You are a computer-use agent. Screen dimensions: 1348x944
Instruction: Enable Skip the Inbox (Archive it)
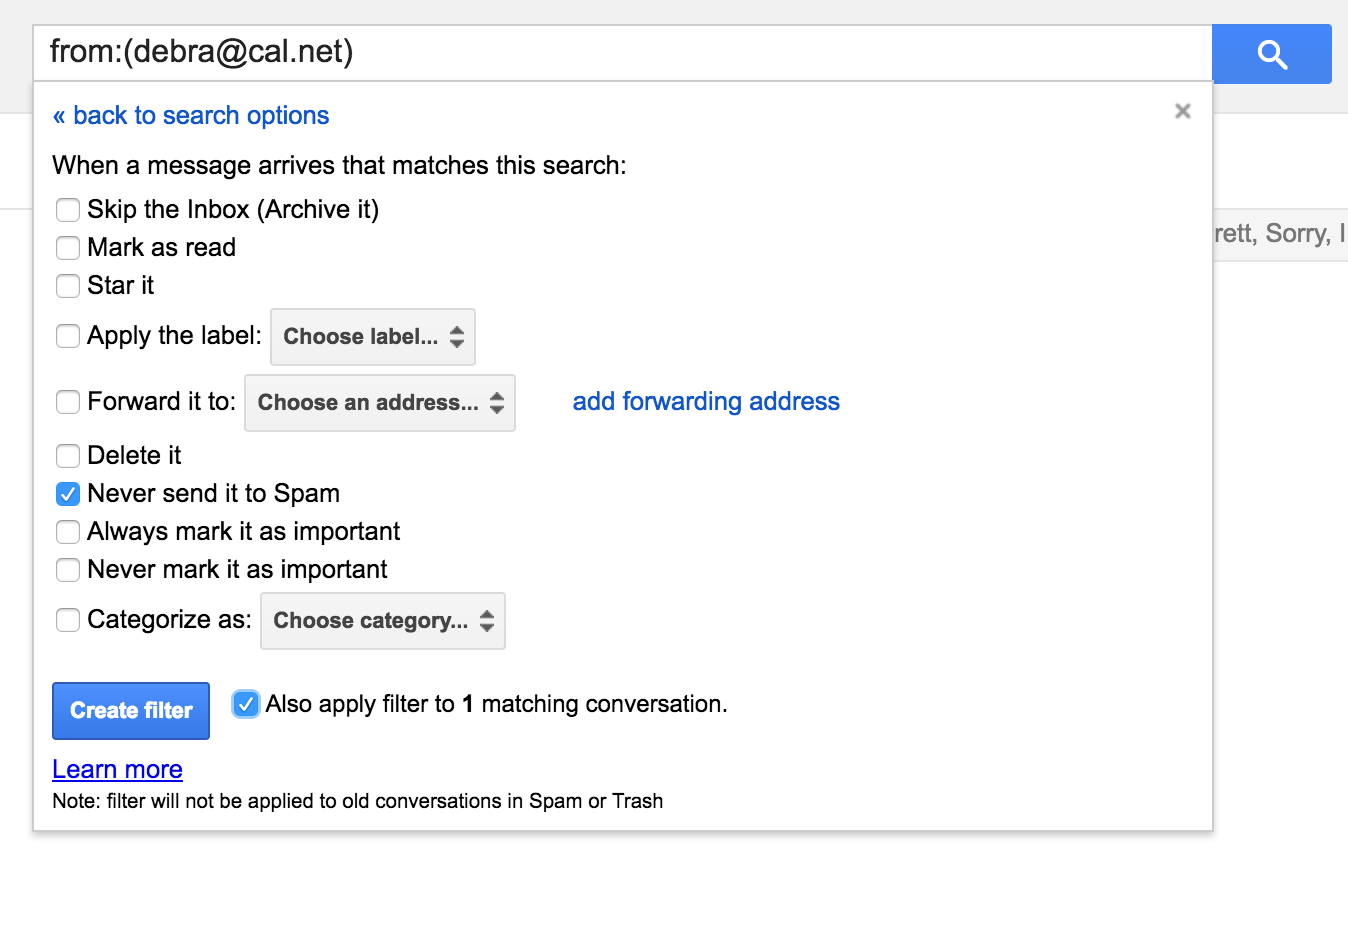pyautogui.click(x=68, y=210)
